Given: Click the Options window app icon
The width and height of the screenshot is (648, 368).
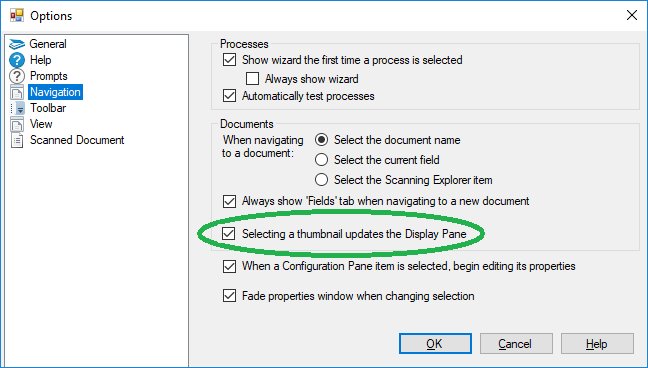Looking at the screenshot, I should click(17, 15).
